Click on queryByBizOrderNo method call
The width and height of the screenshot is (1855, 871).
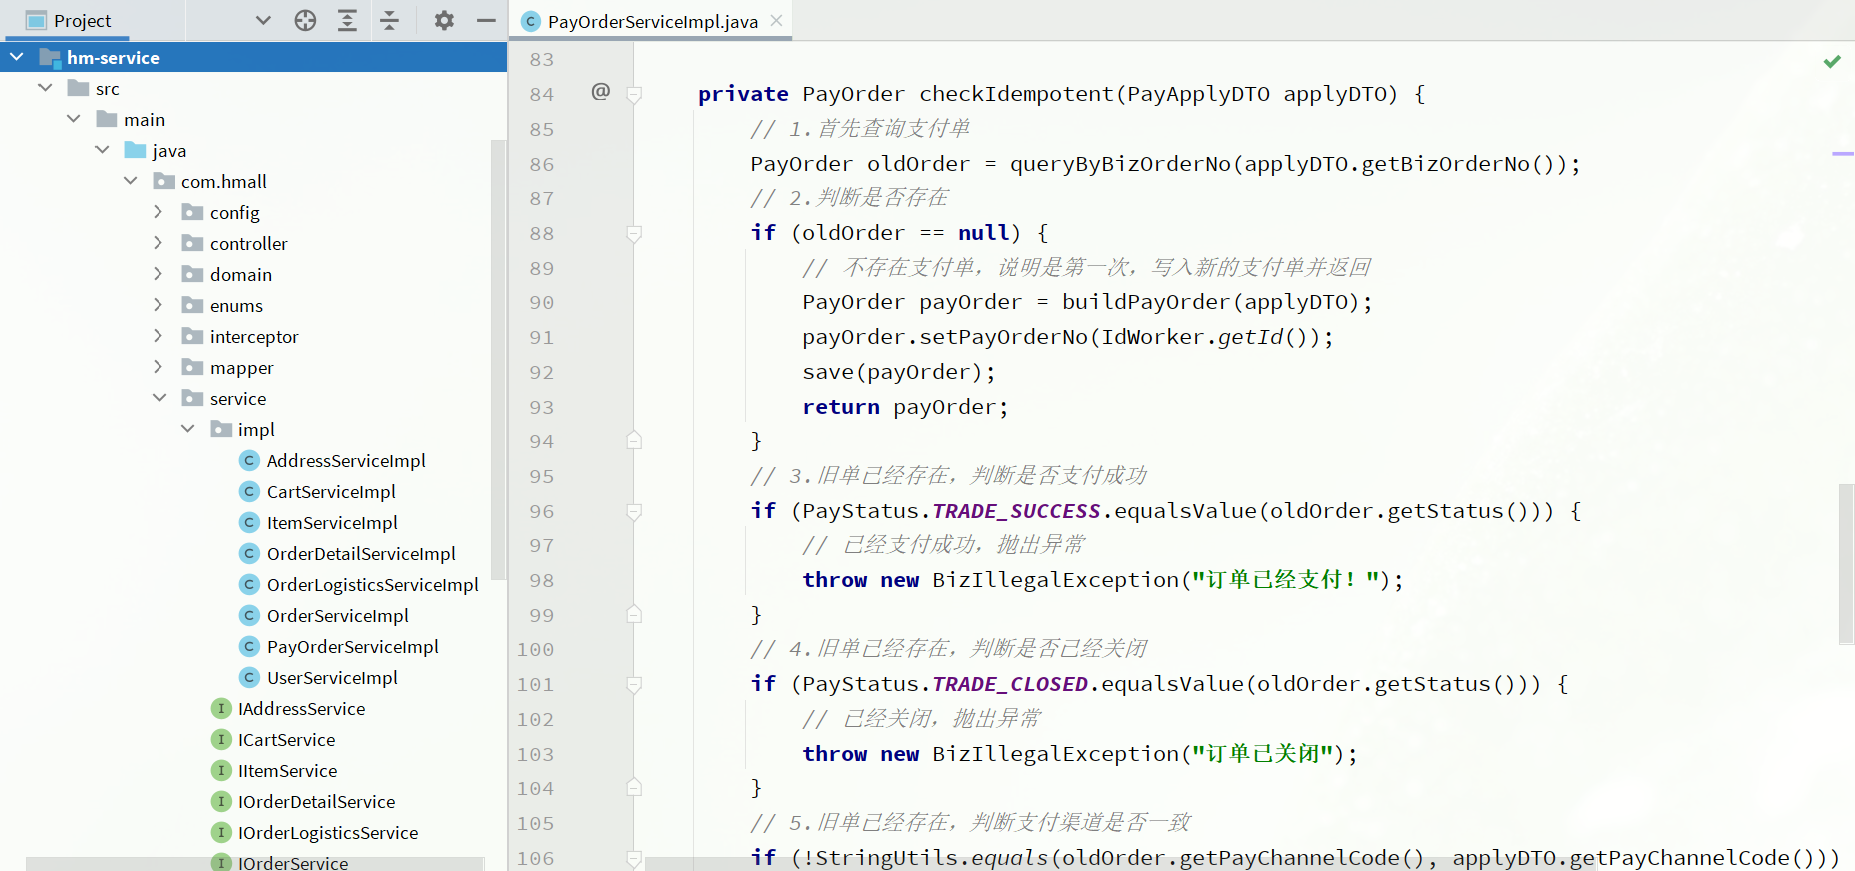tap(1121, 164)
